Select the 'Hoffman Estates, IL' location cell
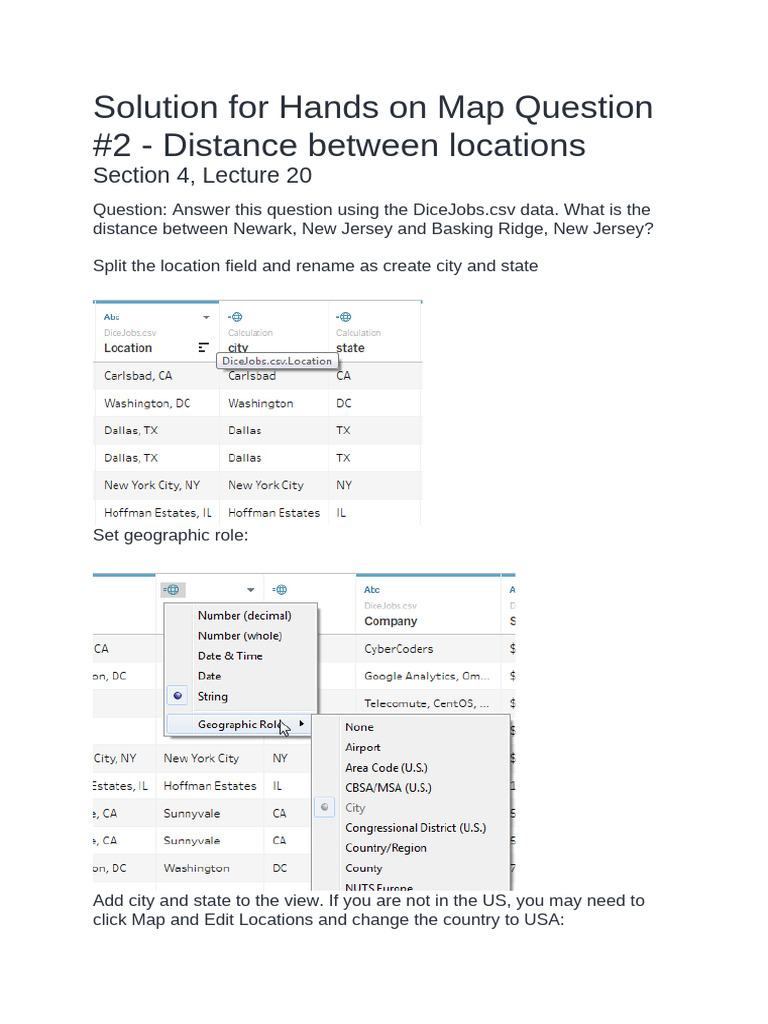This screenshot has height=1024, width=768. [157, 513]
